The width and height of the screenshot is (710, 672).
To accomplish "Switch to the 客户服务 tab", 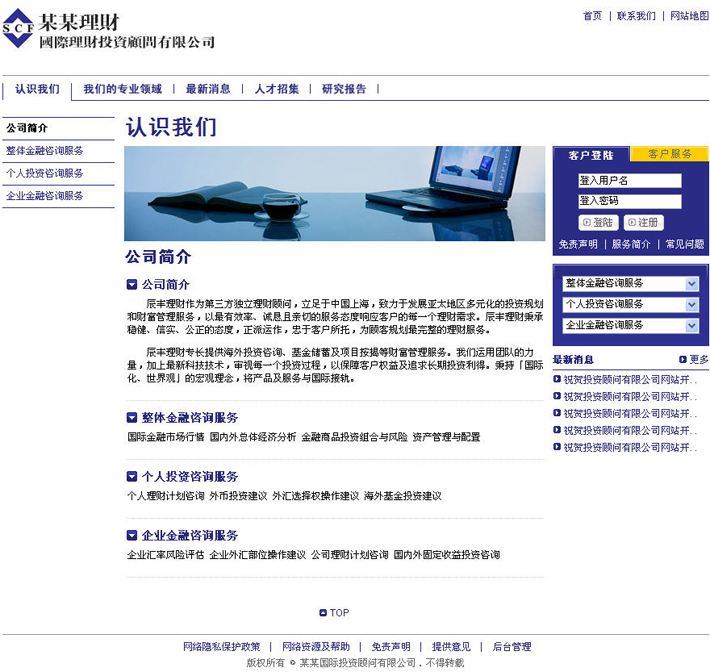I will (x=670, y=154).
